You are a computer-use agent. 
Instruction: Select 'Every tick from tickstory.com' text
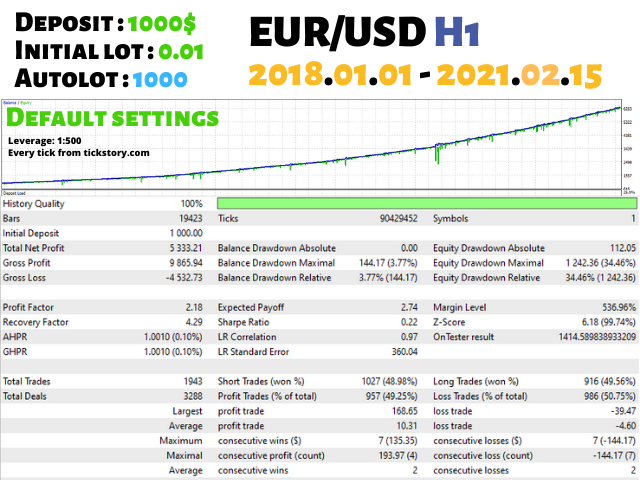(x=79, y=153)
